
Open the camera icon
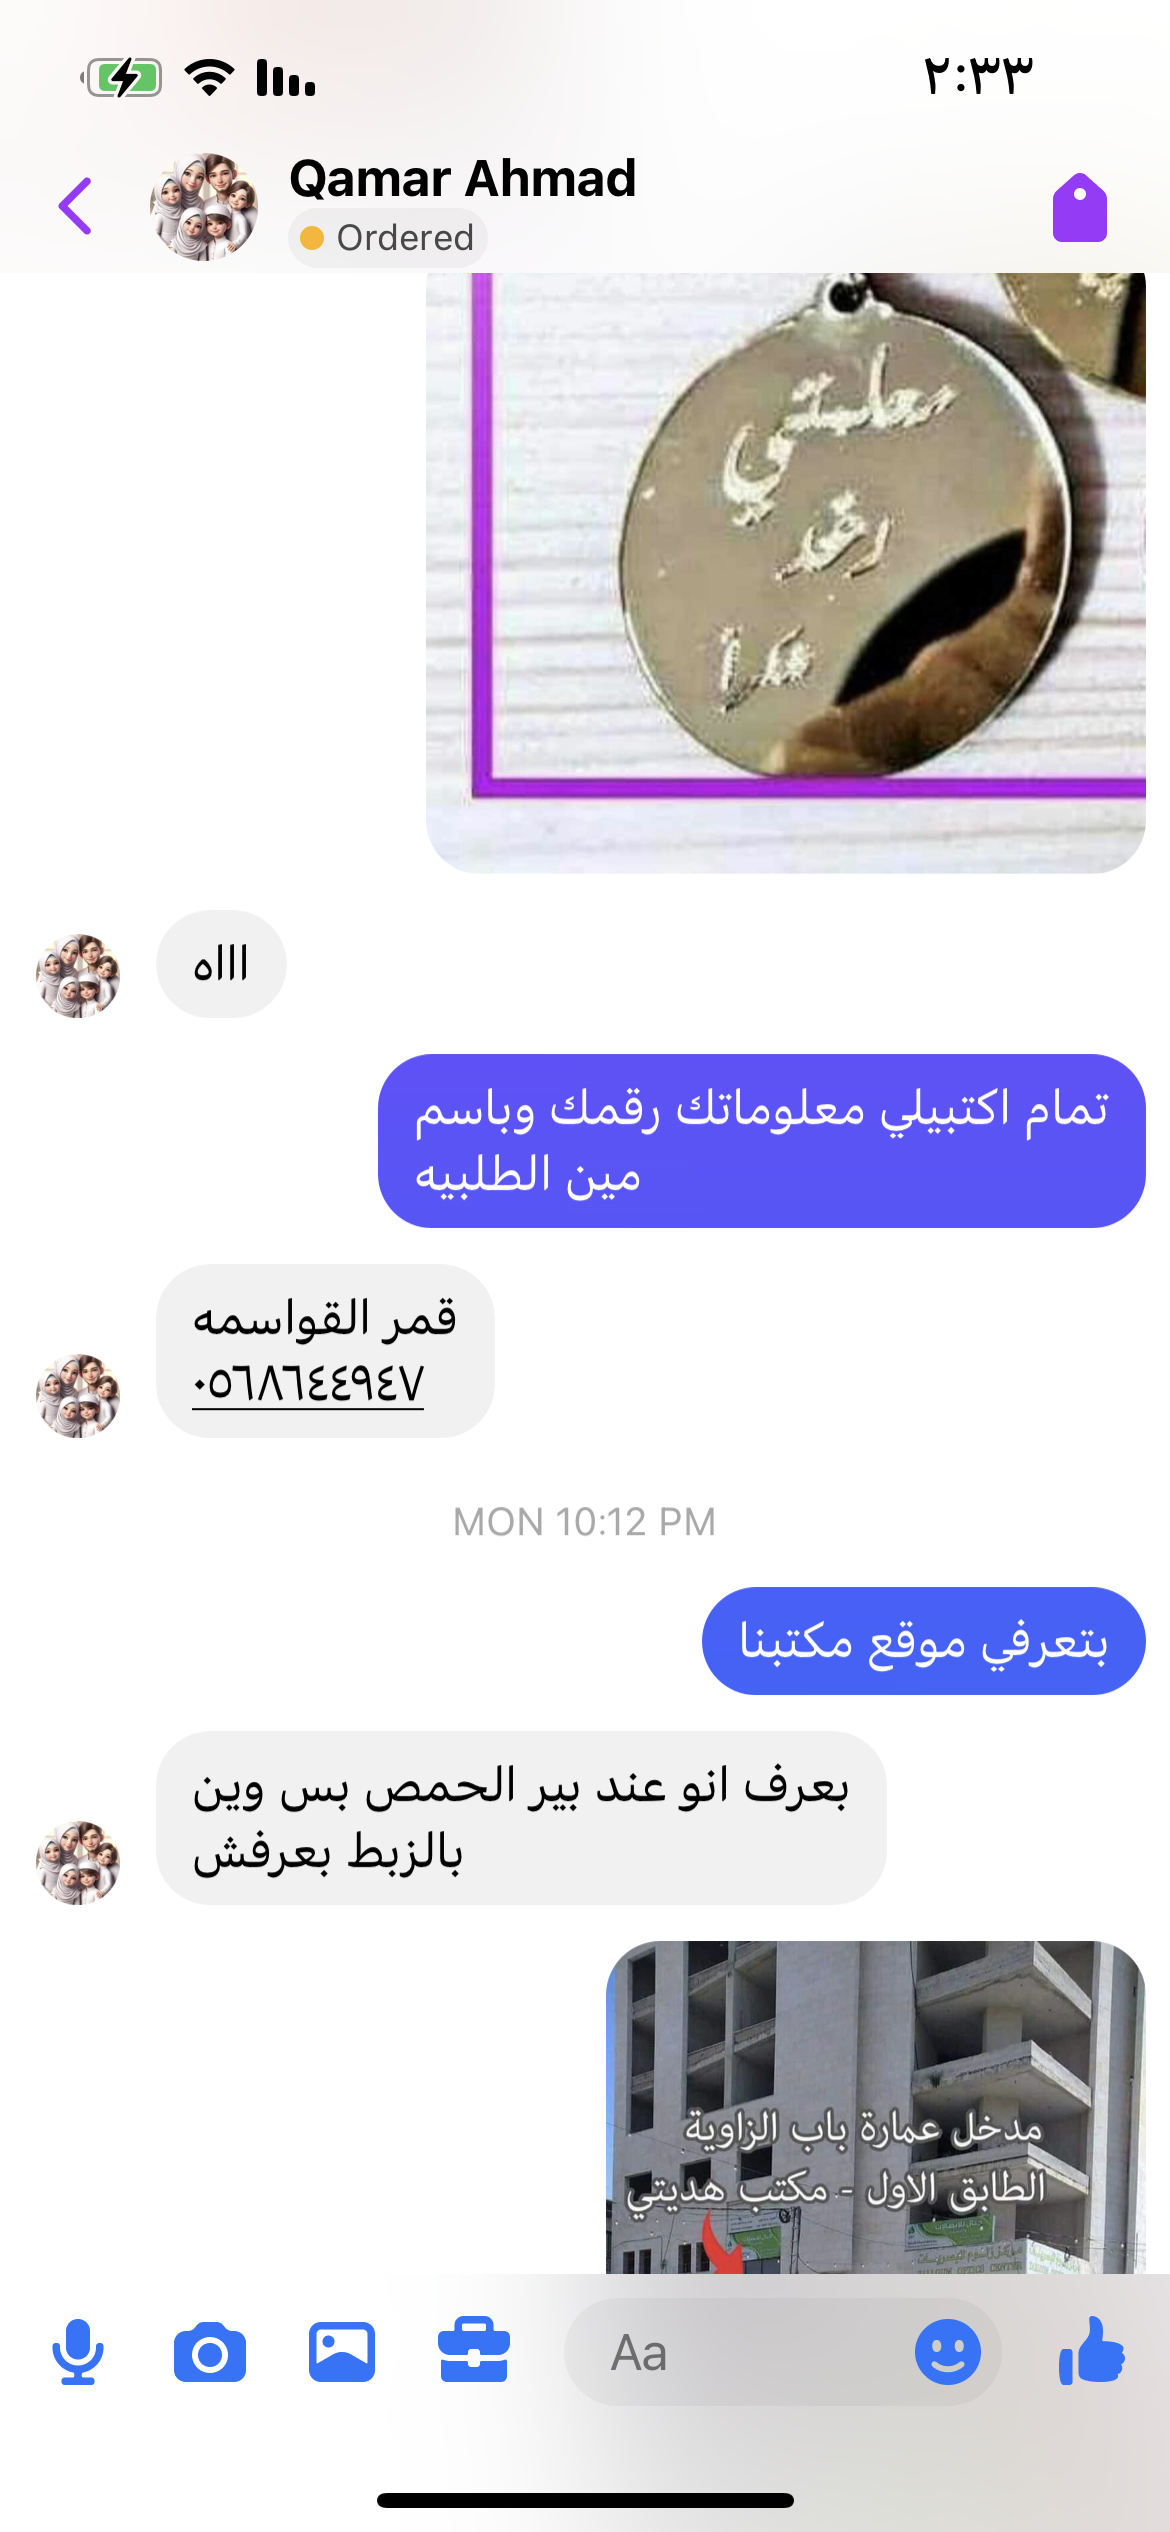(x=210, y=2353)
